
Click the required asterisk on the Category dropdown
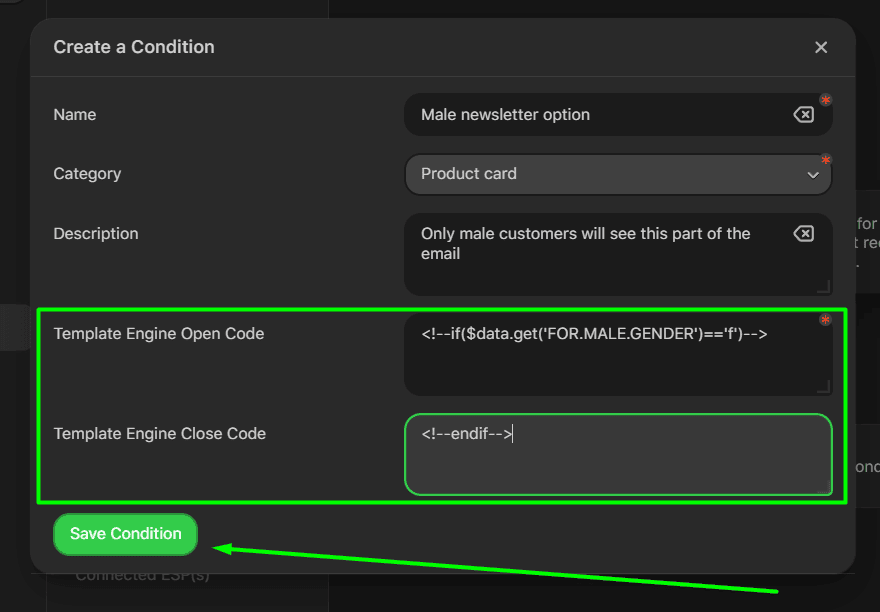[825, 160]
